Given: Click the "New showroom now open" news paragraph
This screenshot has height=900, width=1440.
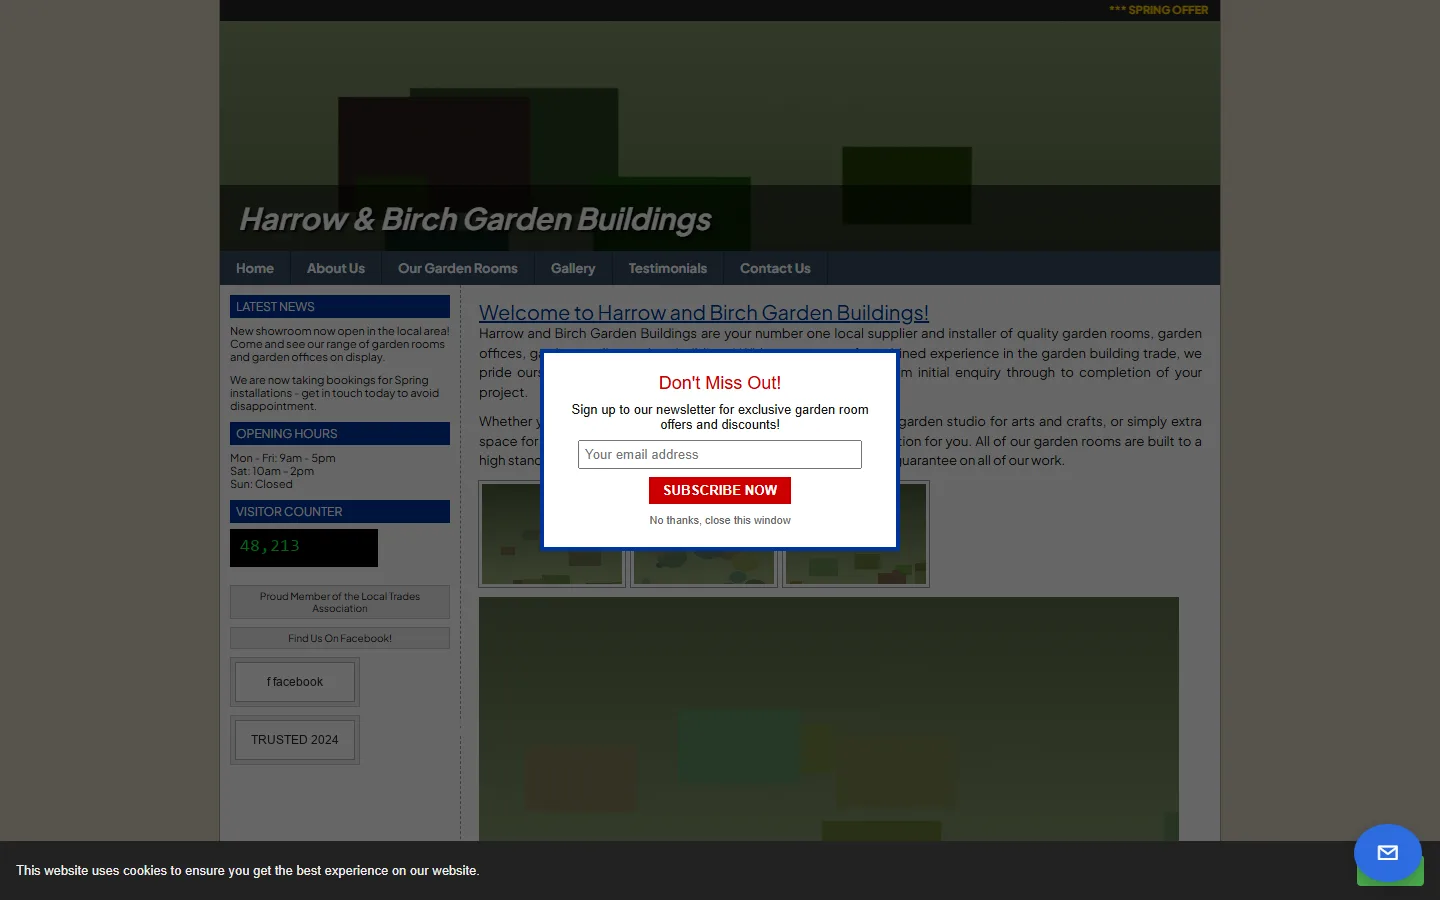Looking at the screenshot, I should click(340, 344).
